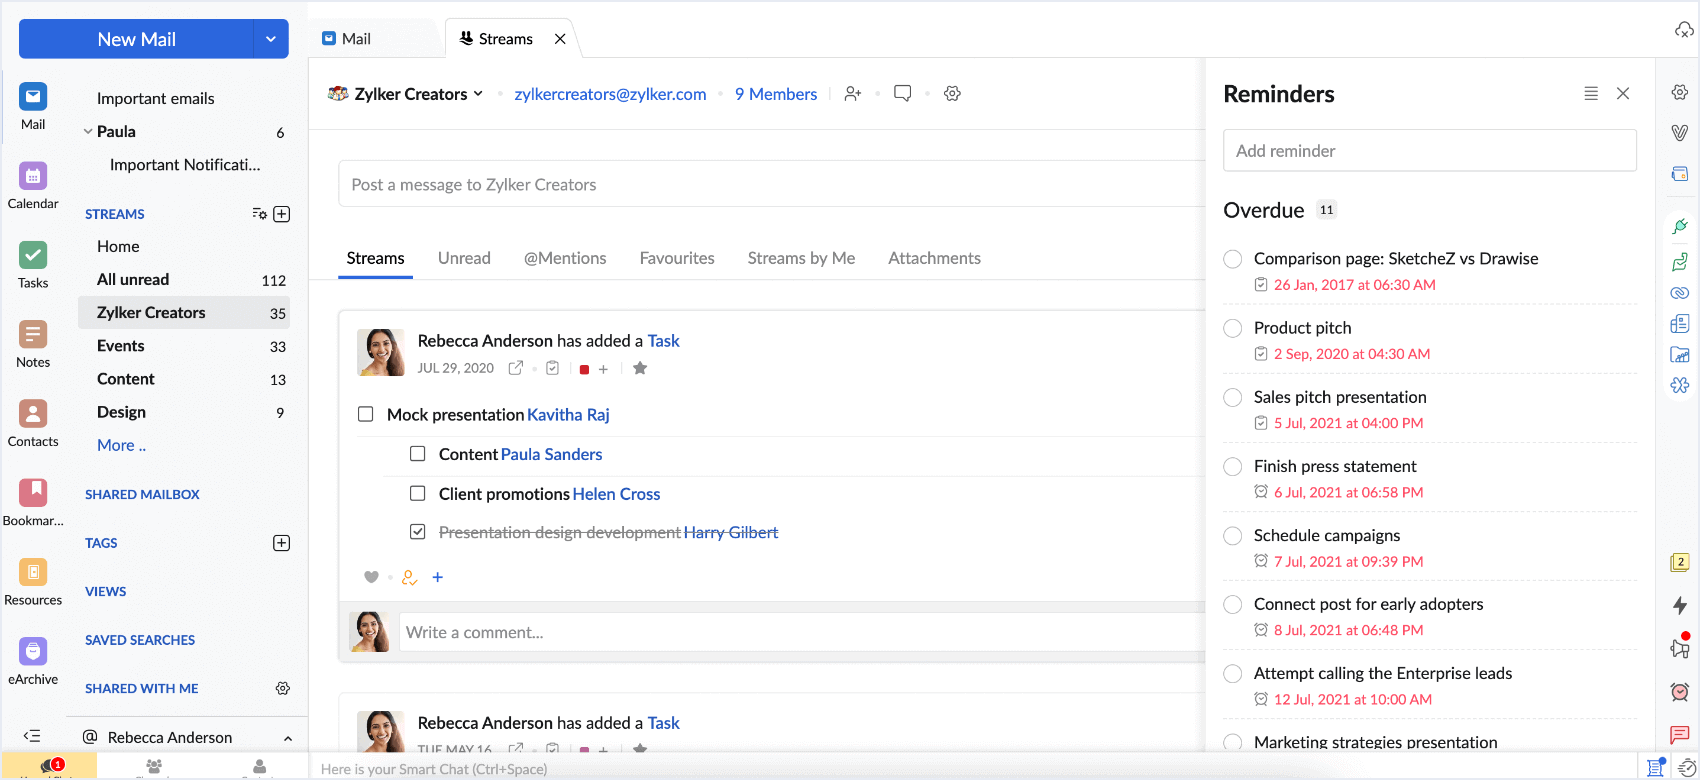View the 9 Members list
Viewport: 1700px width, 780px height.
(776, 94)
